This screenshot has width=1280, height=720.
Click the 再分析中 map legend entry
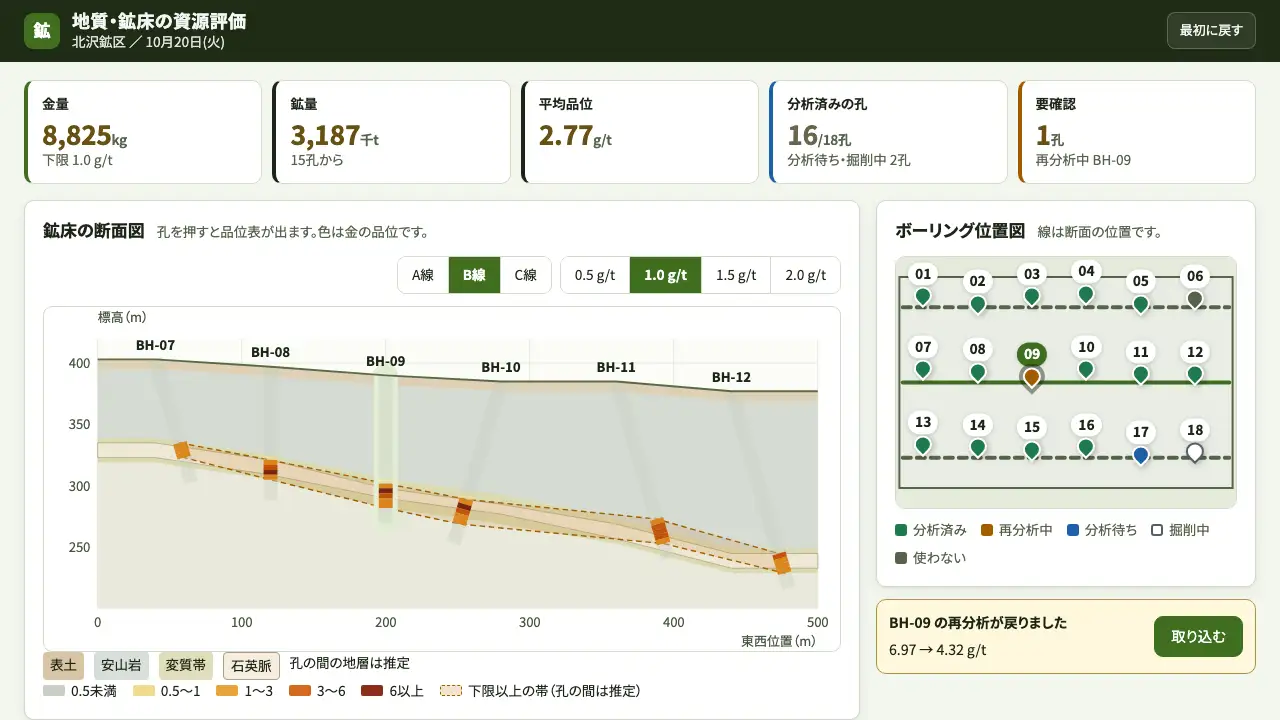click(1016, 530)
